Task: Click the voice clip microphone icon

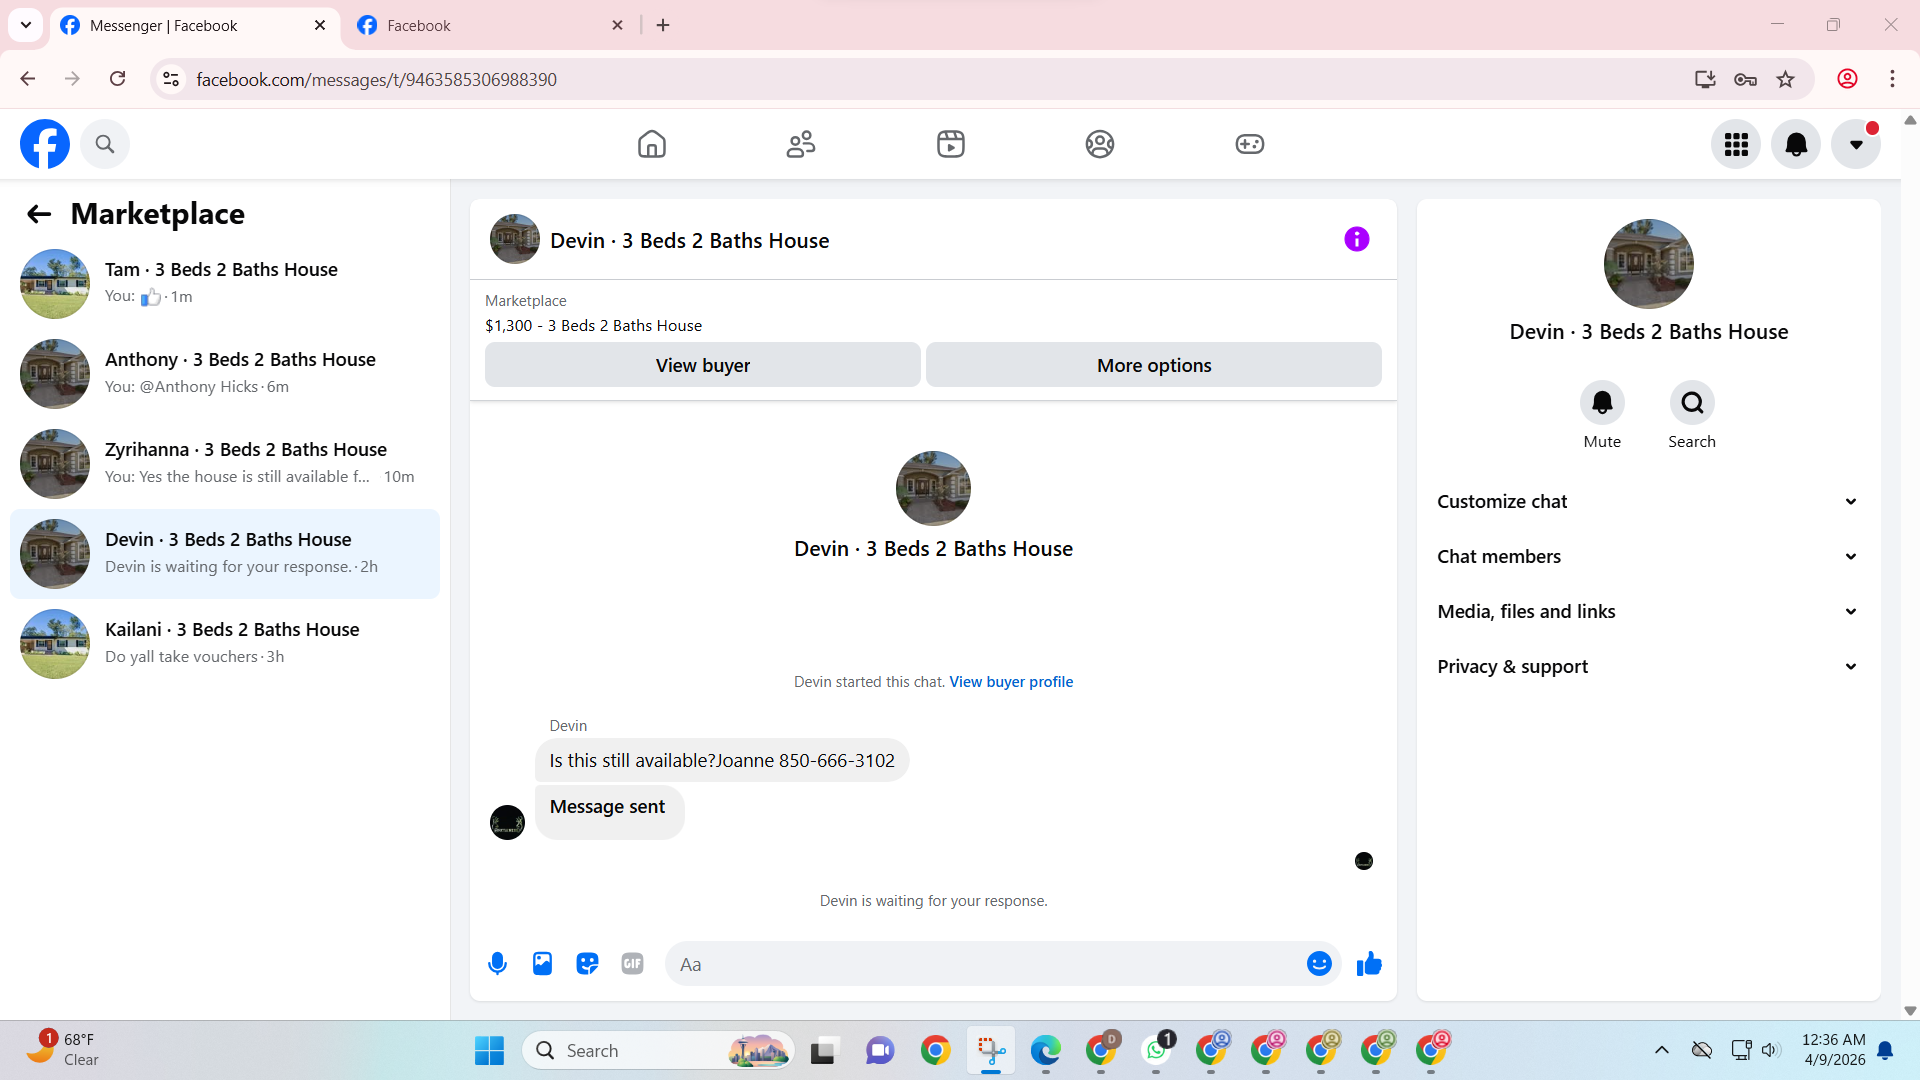Action: click(x=497, y=964)
